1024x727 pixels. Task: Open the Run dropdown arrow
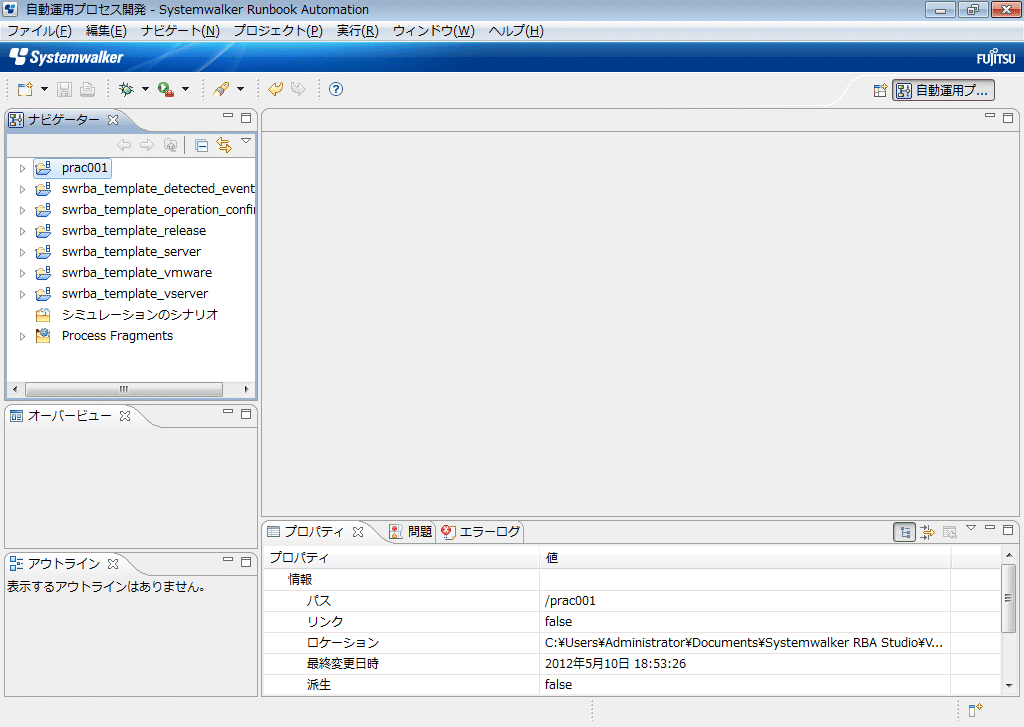click(185, 89)
